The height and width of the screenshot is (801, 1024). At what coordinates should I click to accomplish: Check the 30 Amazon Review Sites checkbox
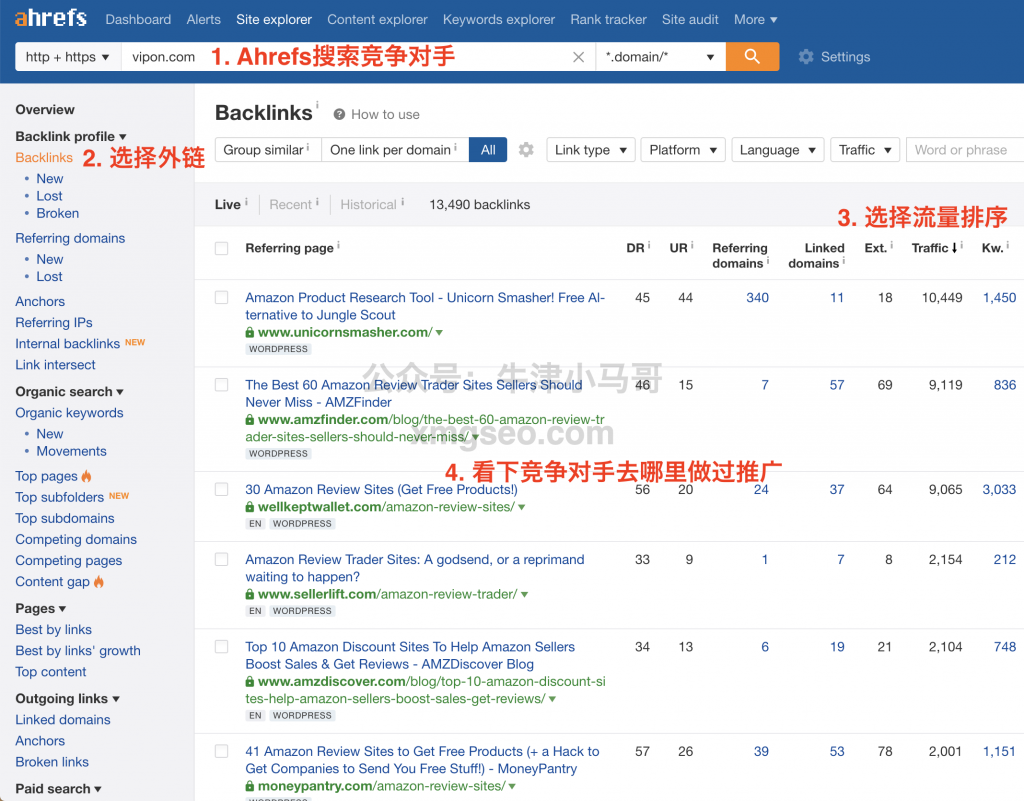point(222,490)
